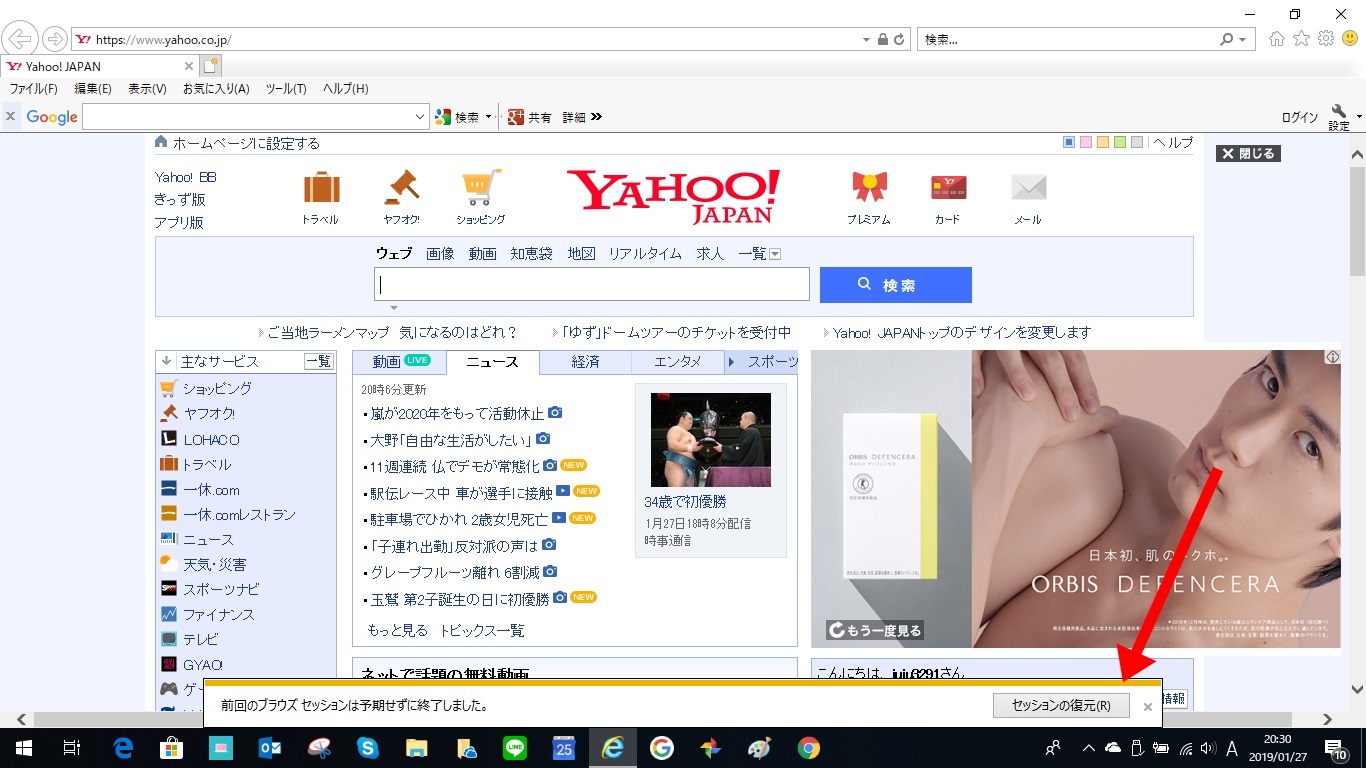1366x768 pixels.
Task: Click the ログイン link in Google toolbar
Action: click(1300, 117)
